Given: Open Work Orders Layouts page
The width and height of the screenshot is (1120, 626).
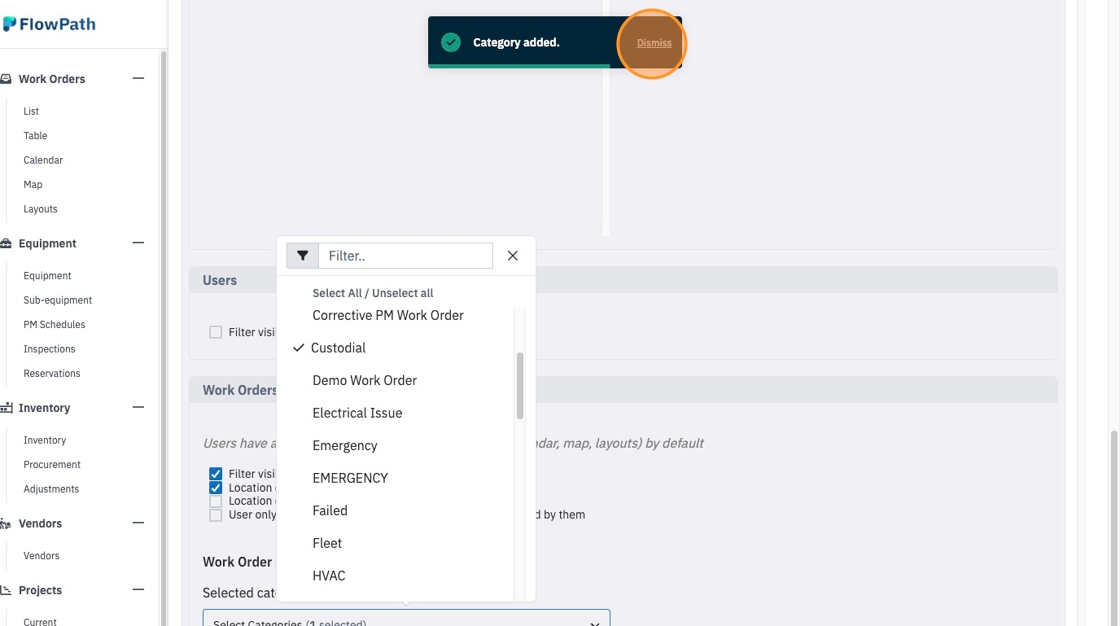Looking at the screenshot, I should tap(40, 209).
